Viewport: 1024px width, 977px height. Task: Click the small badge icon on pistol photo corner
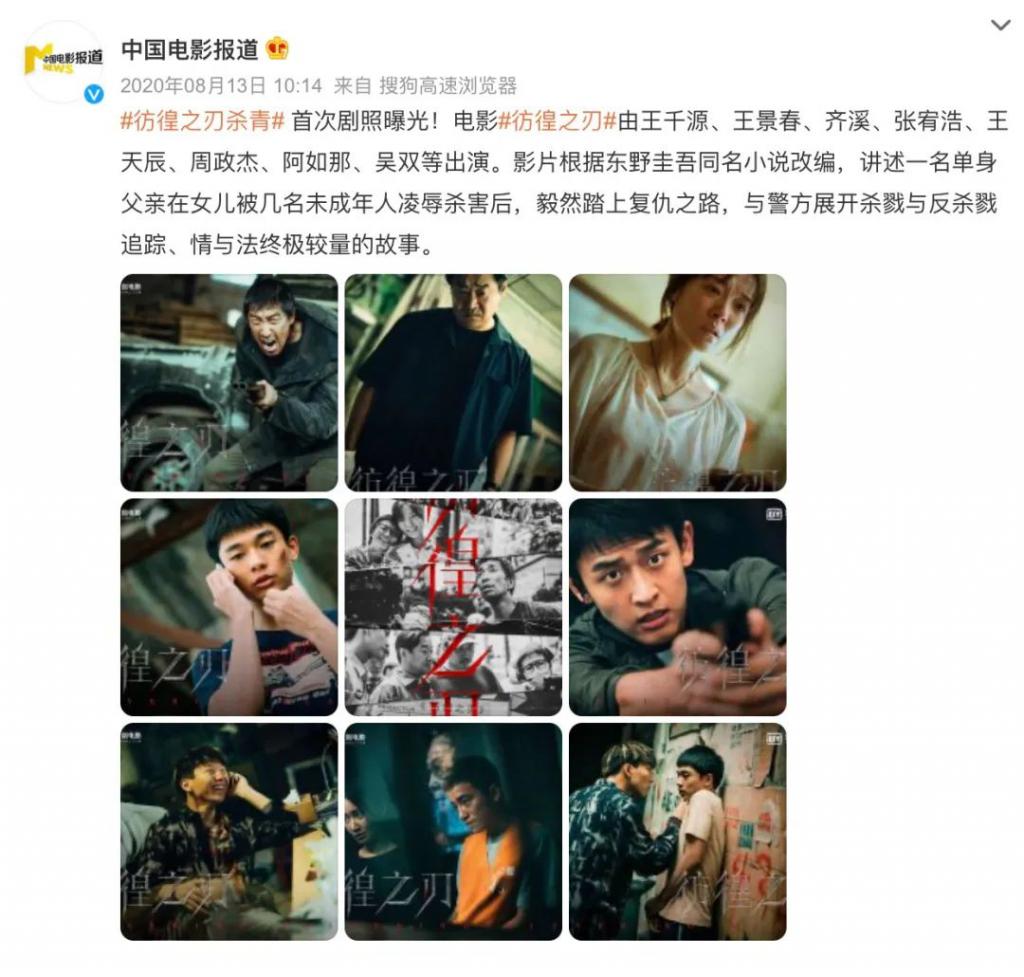click(x=773, y=515)
